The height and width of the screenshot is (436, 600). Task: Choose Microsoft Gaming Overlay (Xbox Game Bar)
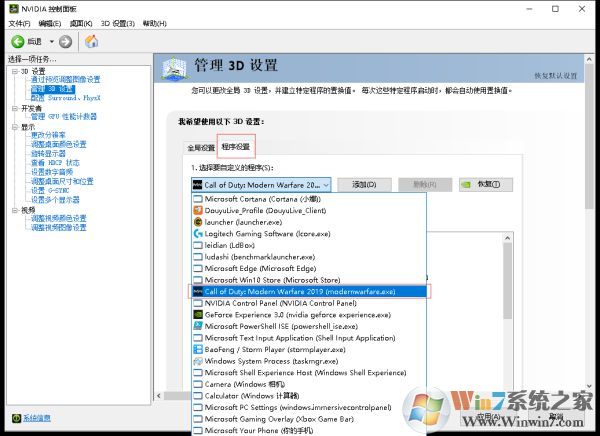(x=309, y=419)
